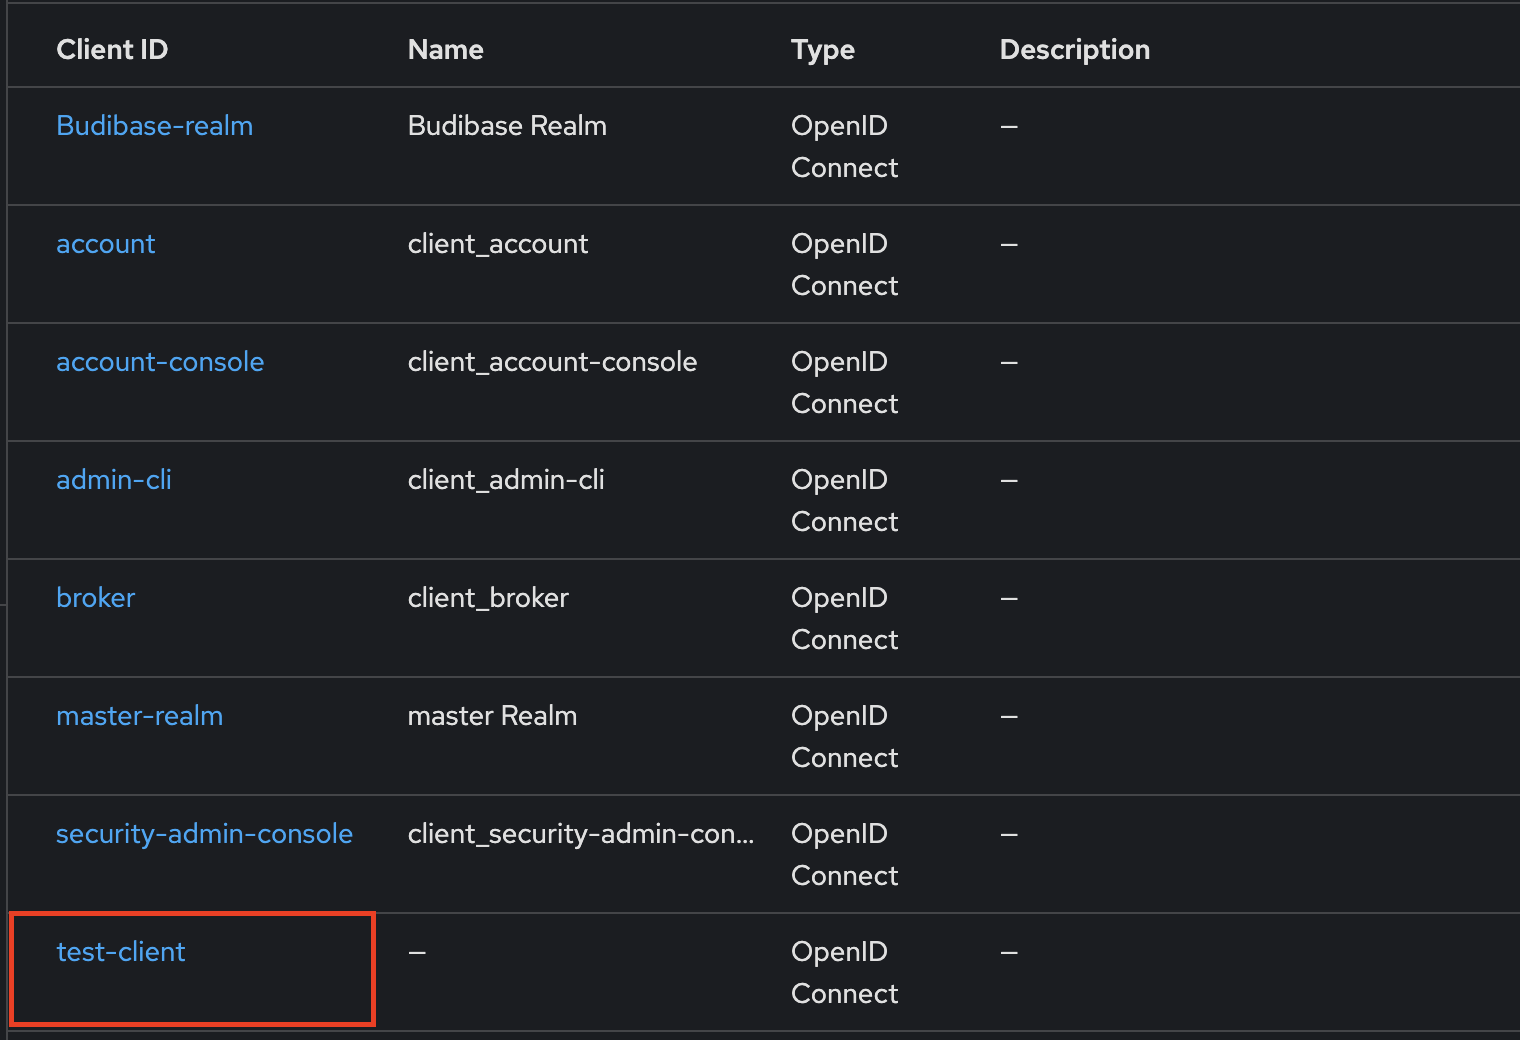Click the Client ID column header

[112, 50]
